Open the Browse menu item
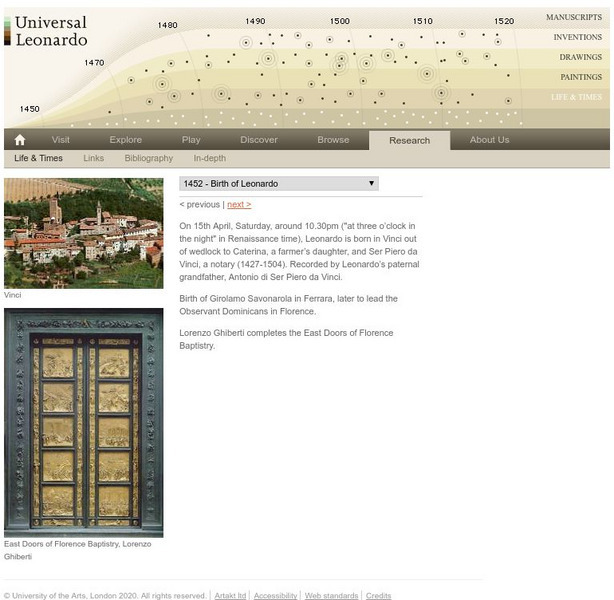Screen dimensions: 614x600 (x=333, y=140)
